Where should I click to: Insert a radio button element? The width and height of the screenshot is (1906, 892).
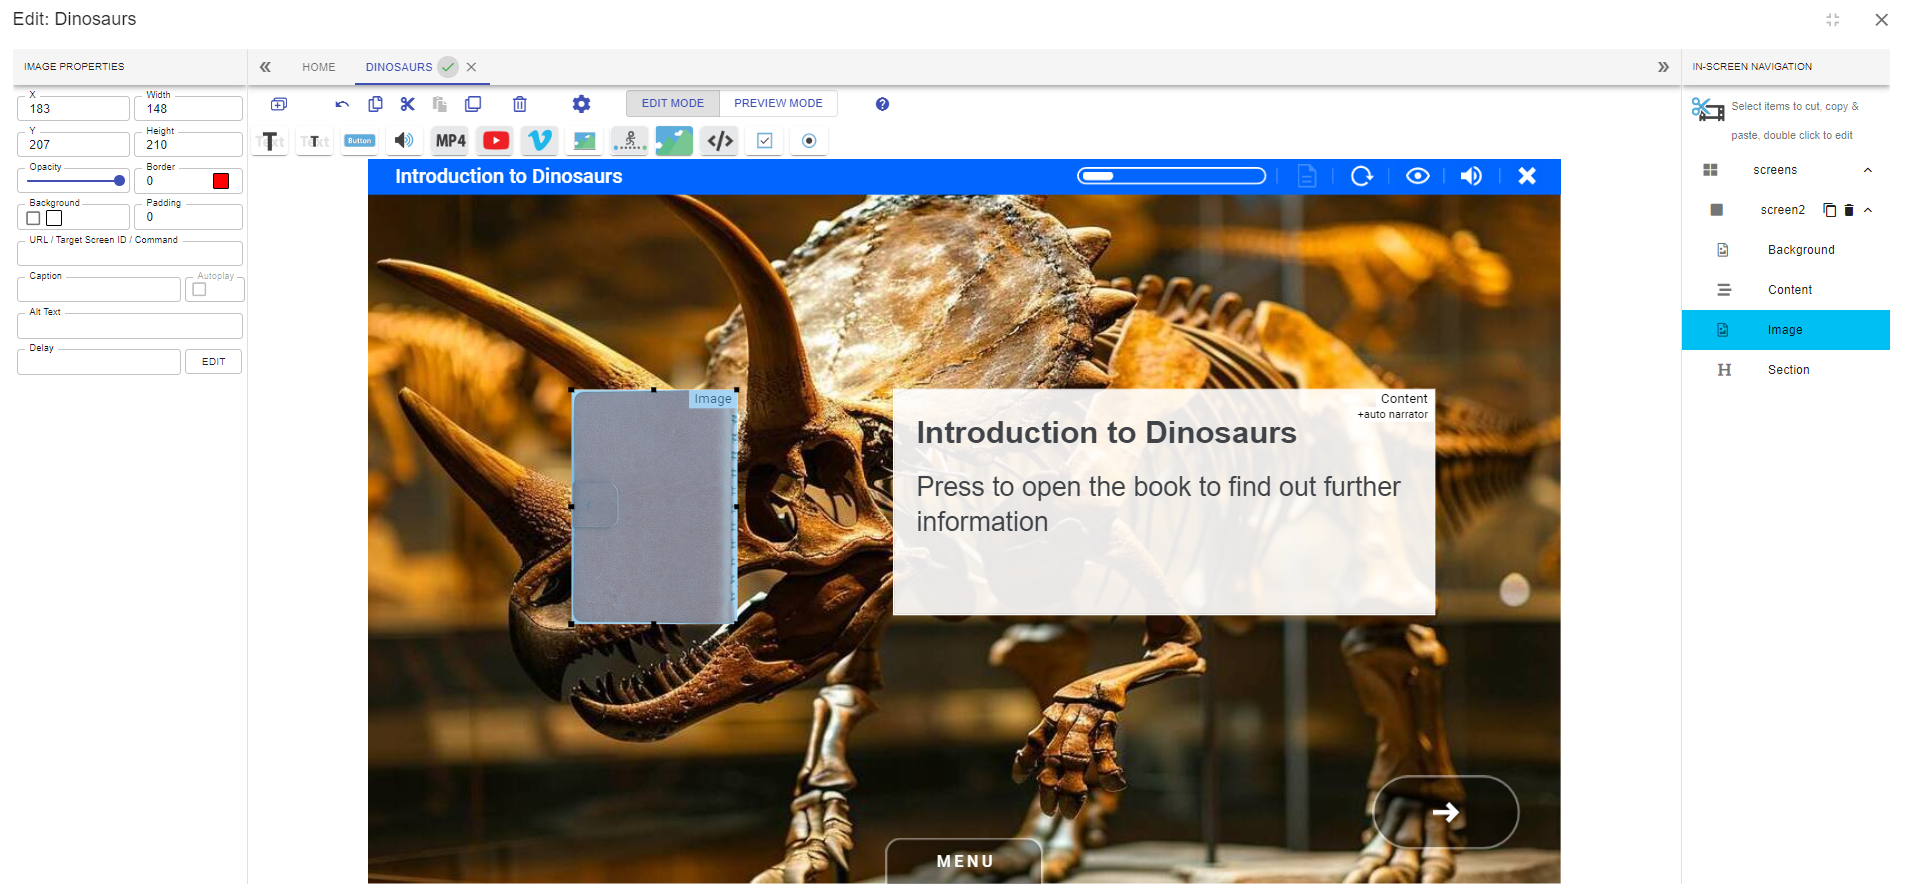coord(809,141)
